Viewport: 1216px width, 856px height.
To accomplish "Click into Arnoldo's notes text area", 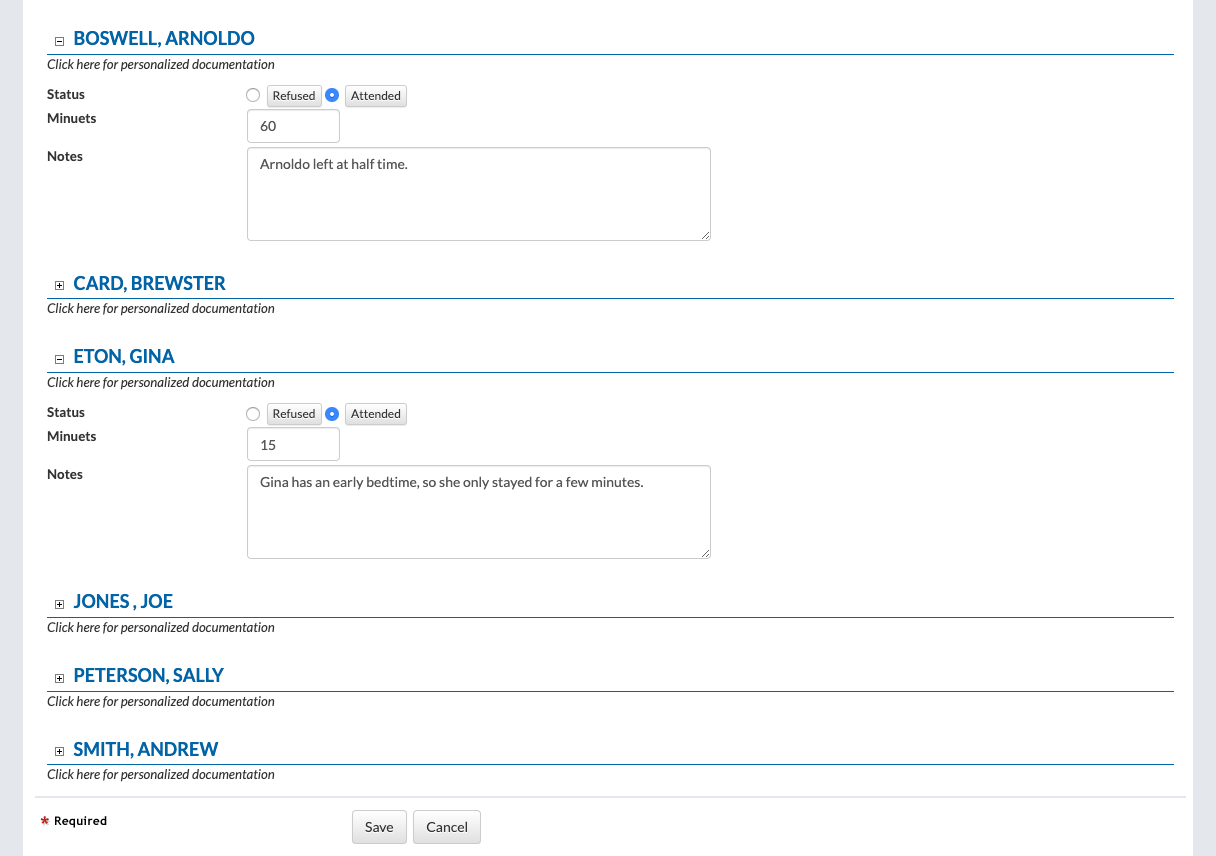I will (478, 194).
